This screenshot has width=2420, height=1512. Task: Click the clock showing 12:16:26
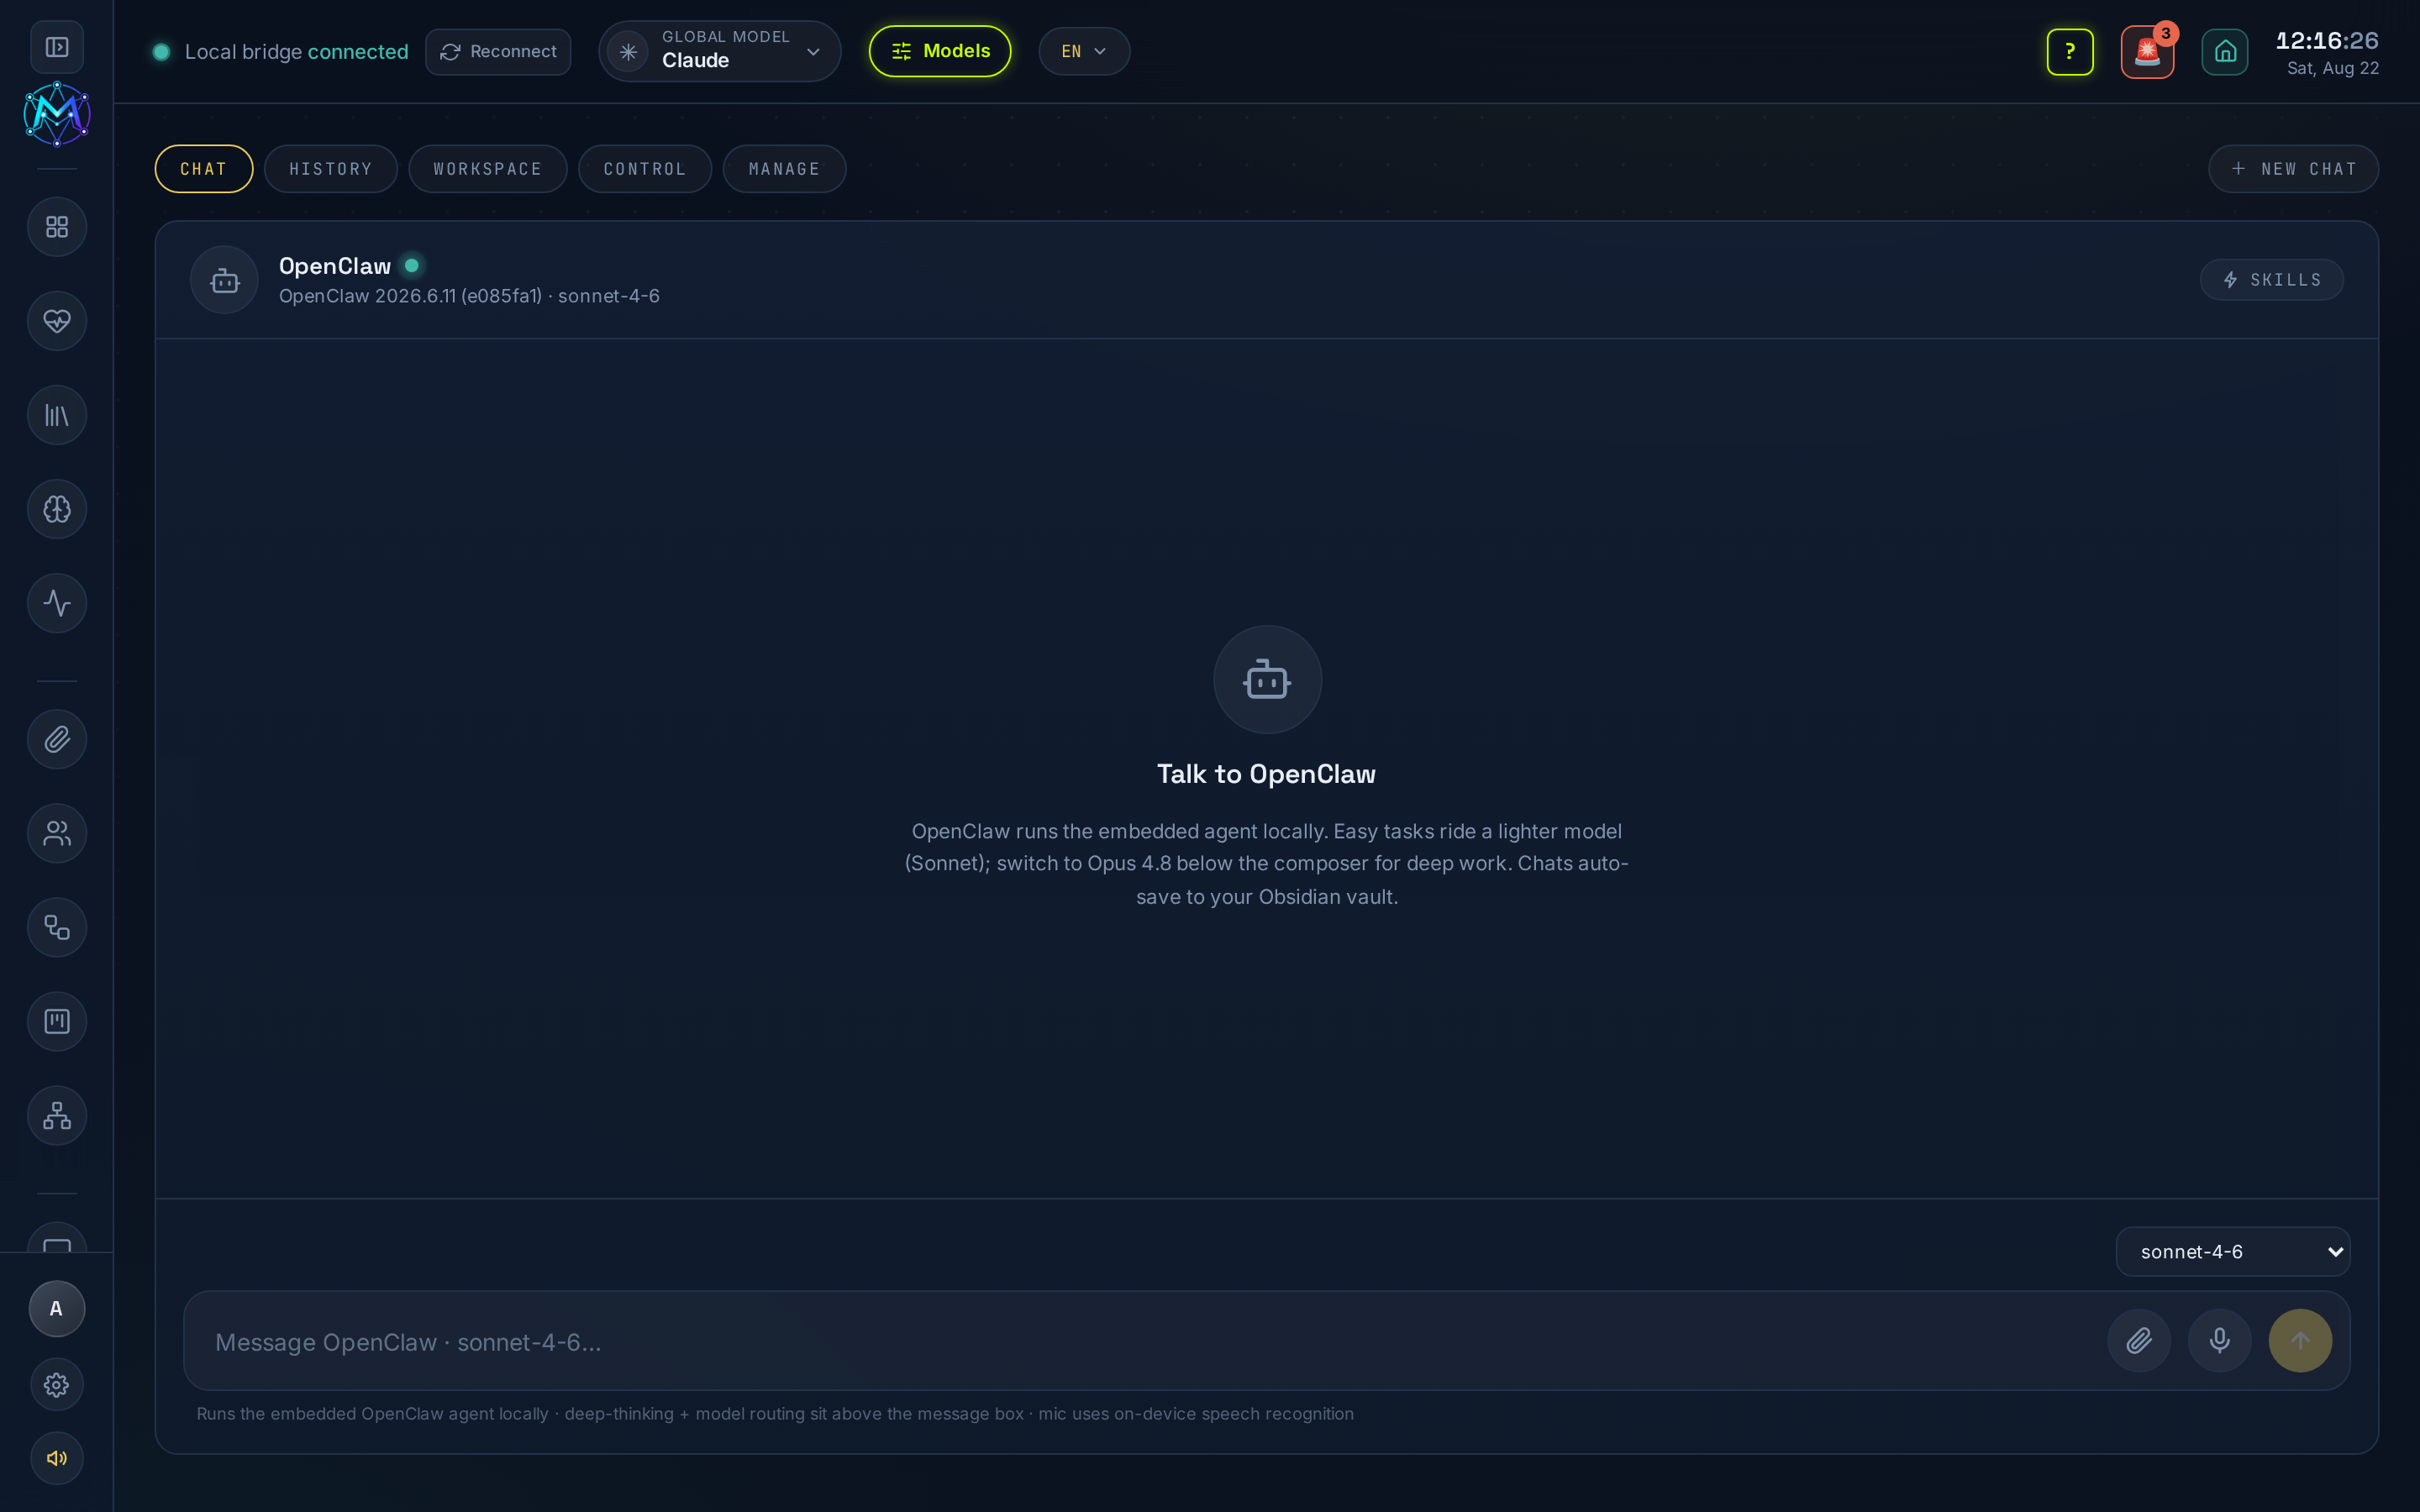pos(2327,41)
